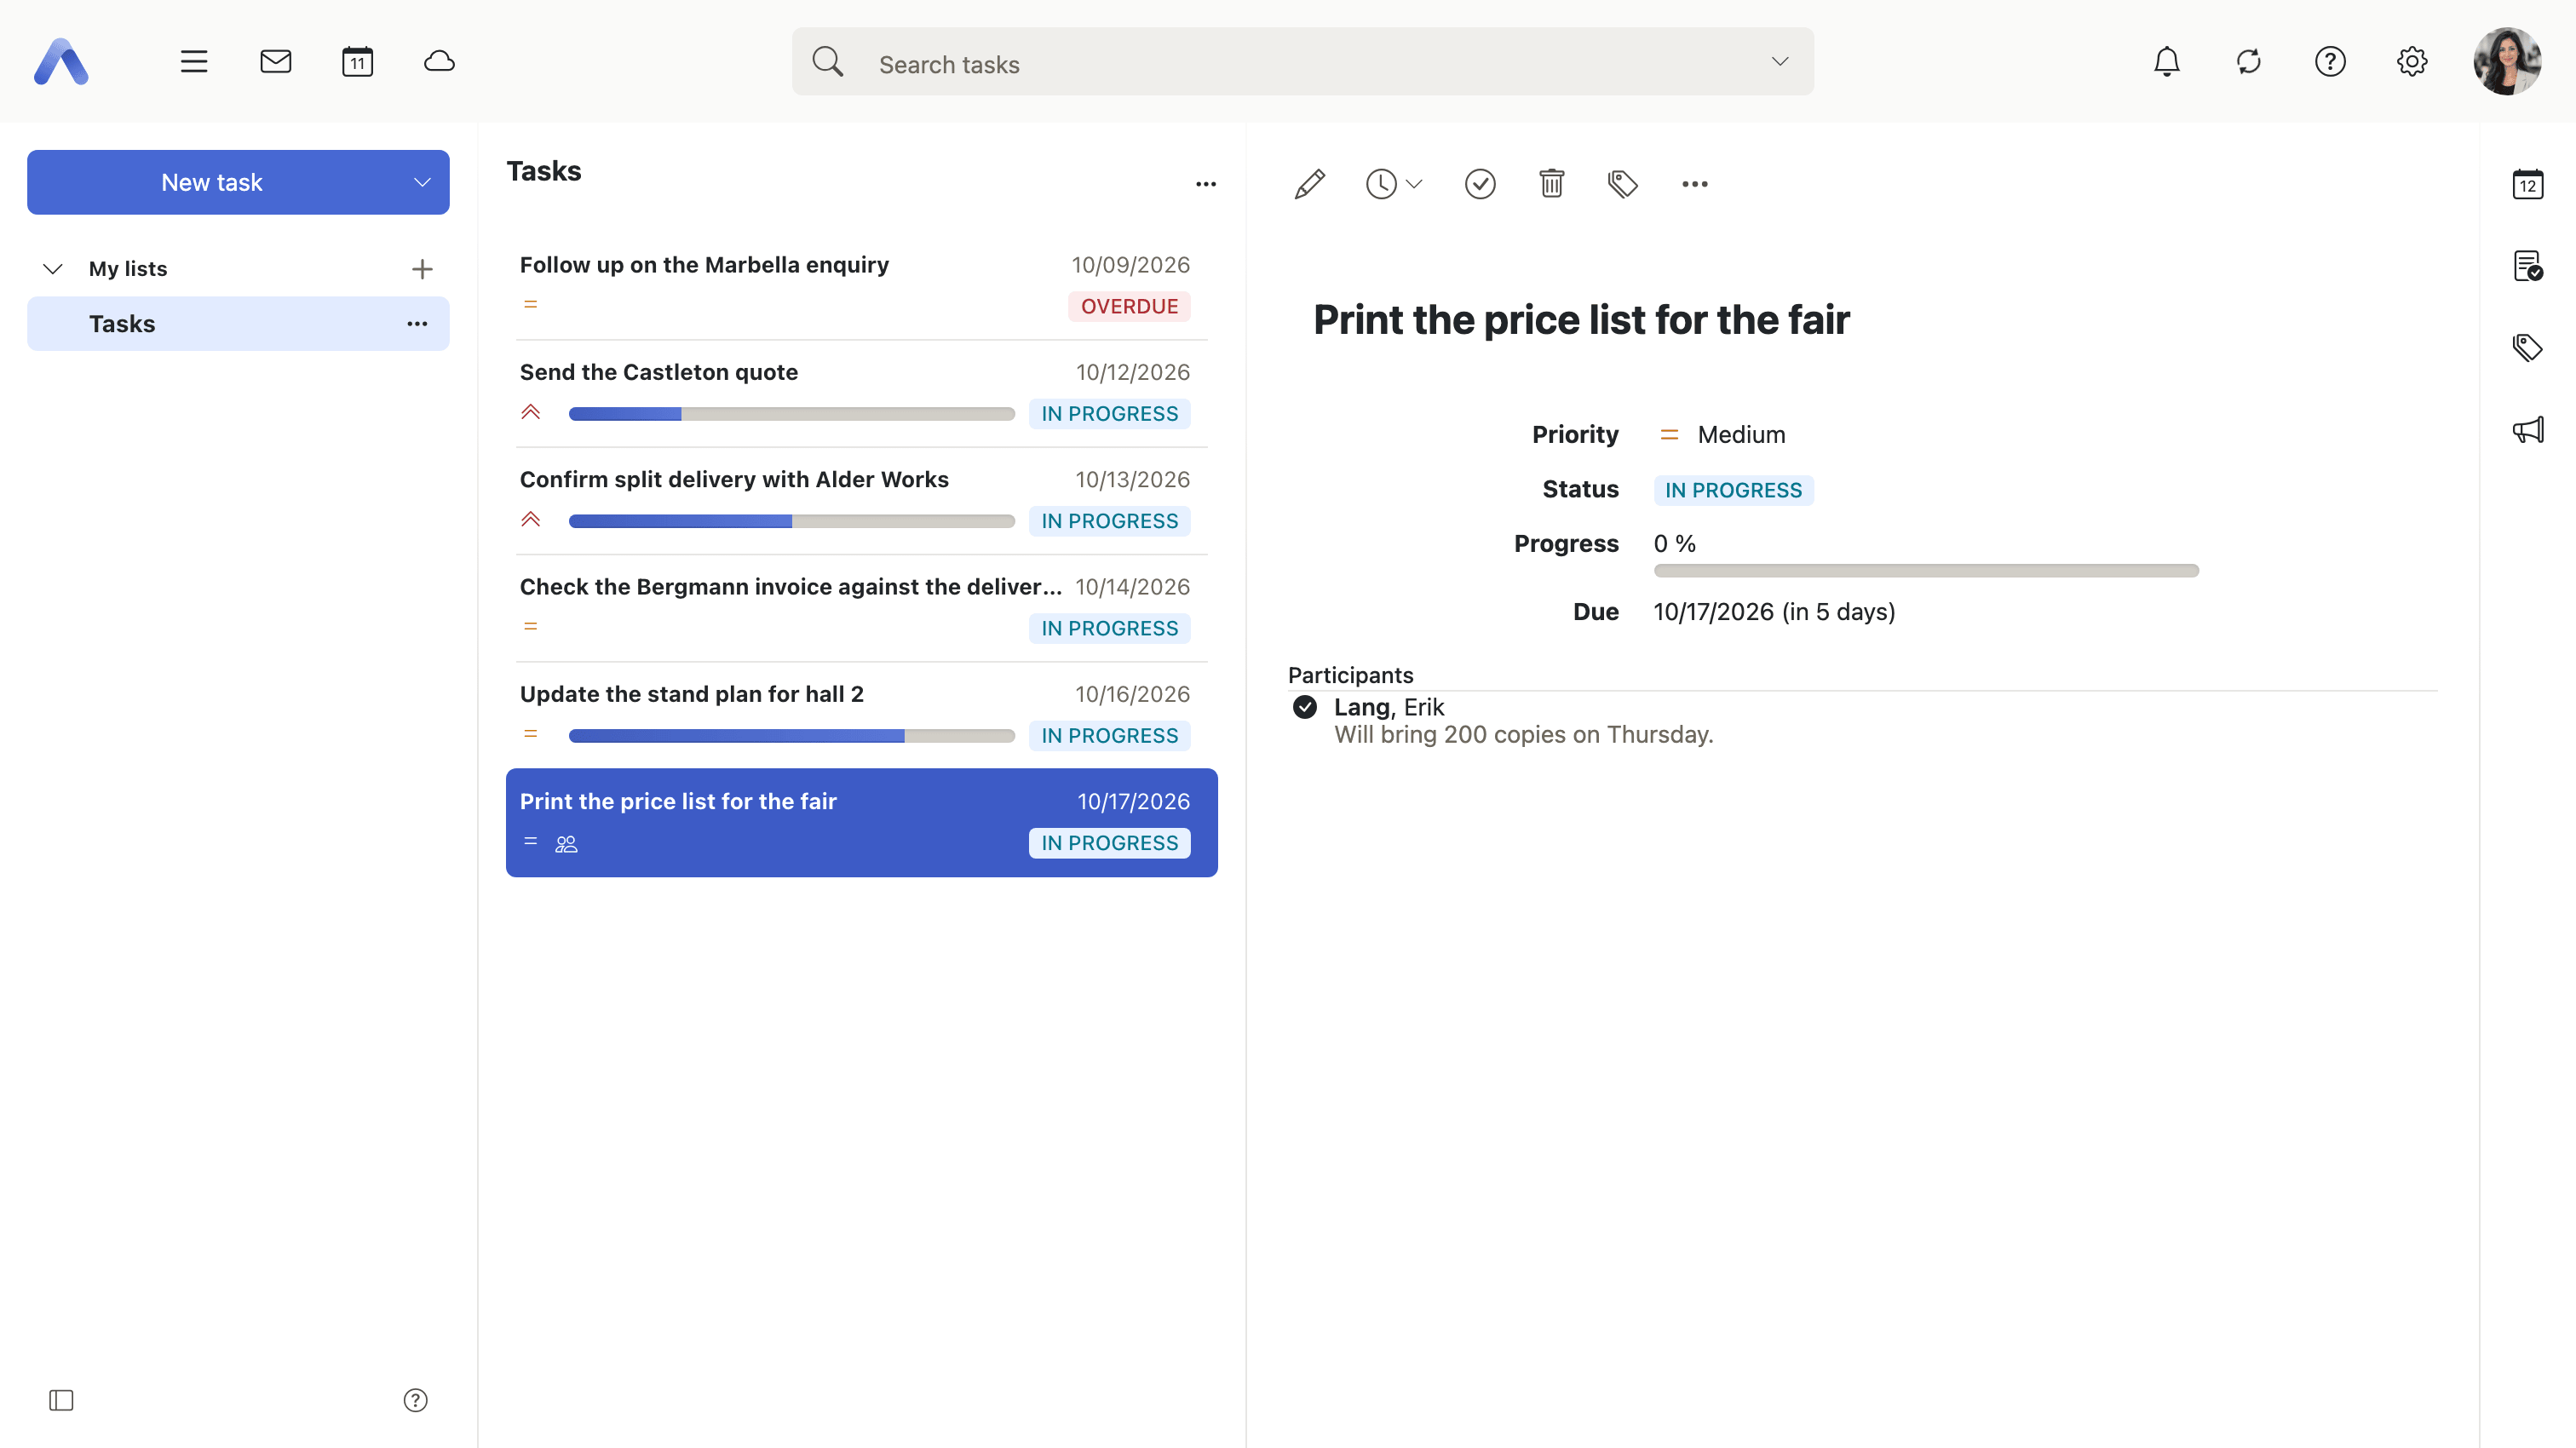The image size is (2576, 1448).
Task: Open the cloud Drive icon
Action: [439, 62]
